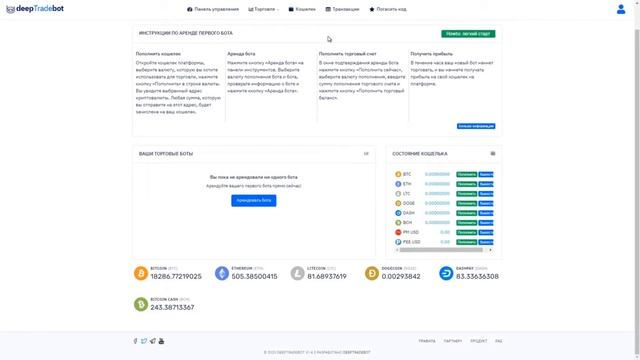Click blue withdraw button for DASH
640x360 pixels.
(x=486, y=213)
